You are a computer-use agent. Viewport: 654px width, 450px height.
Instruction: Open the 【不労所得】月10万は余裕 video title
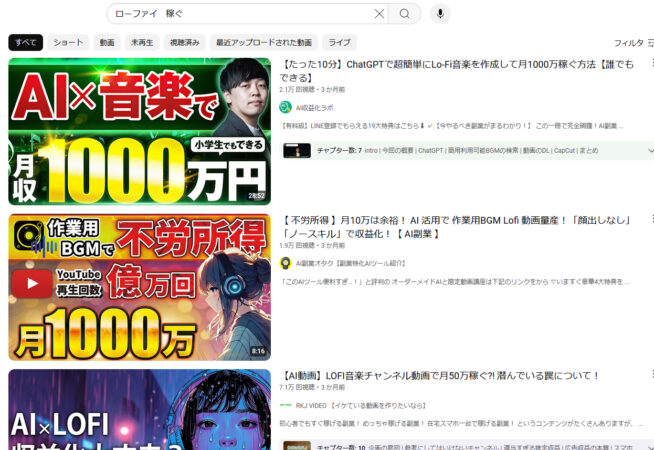[455, 227]
